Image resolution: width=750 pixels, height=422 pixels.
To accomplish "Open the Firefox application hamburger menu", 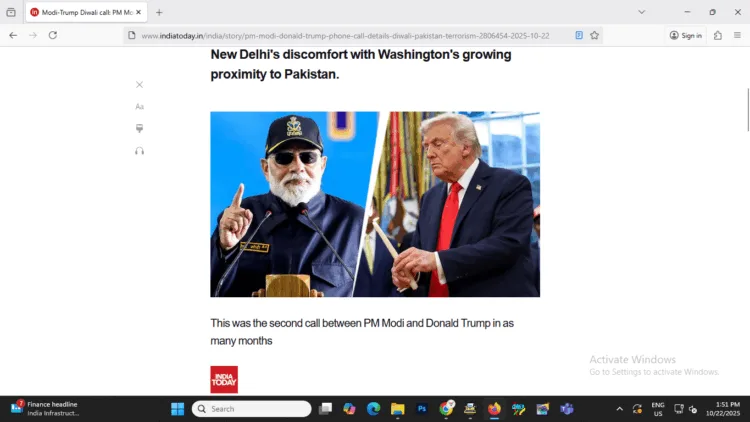I will 737,35.
